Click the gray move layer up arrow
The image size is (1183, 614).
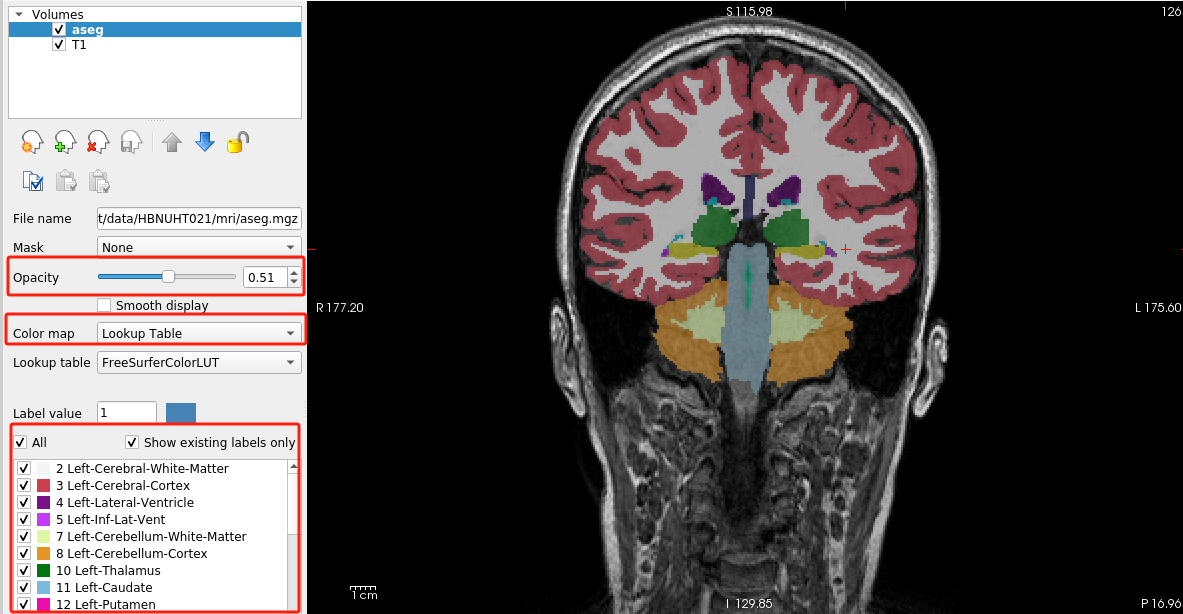pyautogui.click(x=172, y=142)
